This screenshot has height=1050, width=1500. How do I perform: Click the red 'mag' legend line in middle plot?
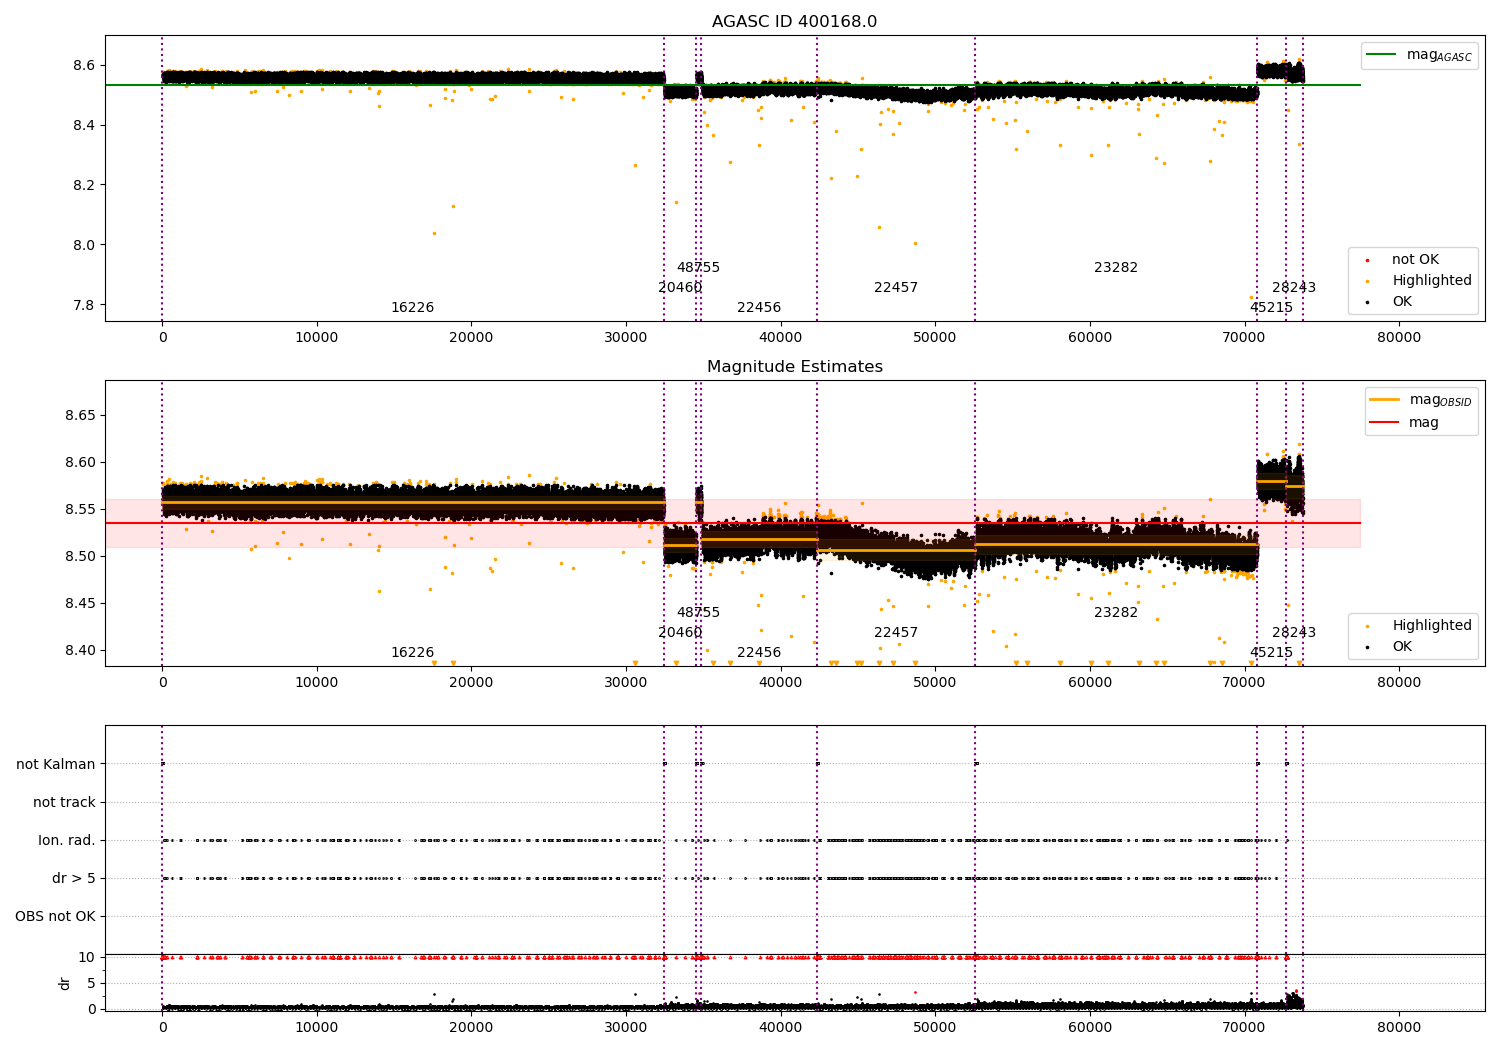point(1385,423)
